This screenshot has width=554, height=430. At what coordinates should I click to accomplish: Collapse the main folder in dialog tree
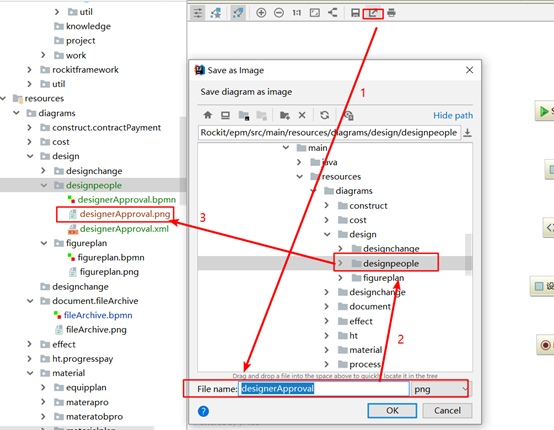pyautogui.click(x=286, y=147)
